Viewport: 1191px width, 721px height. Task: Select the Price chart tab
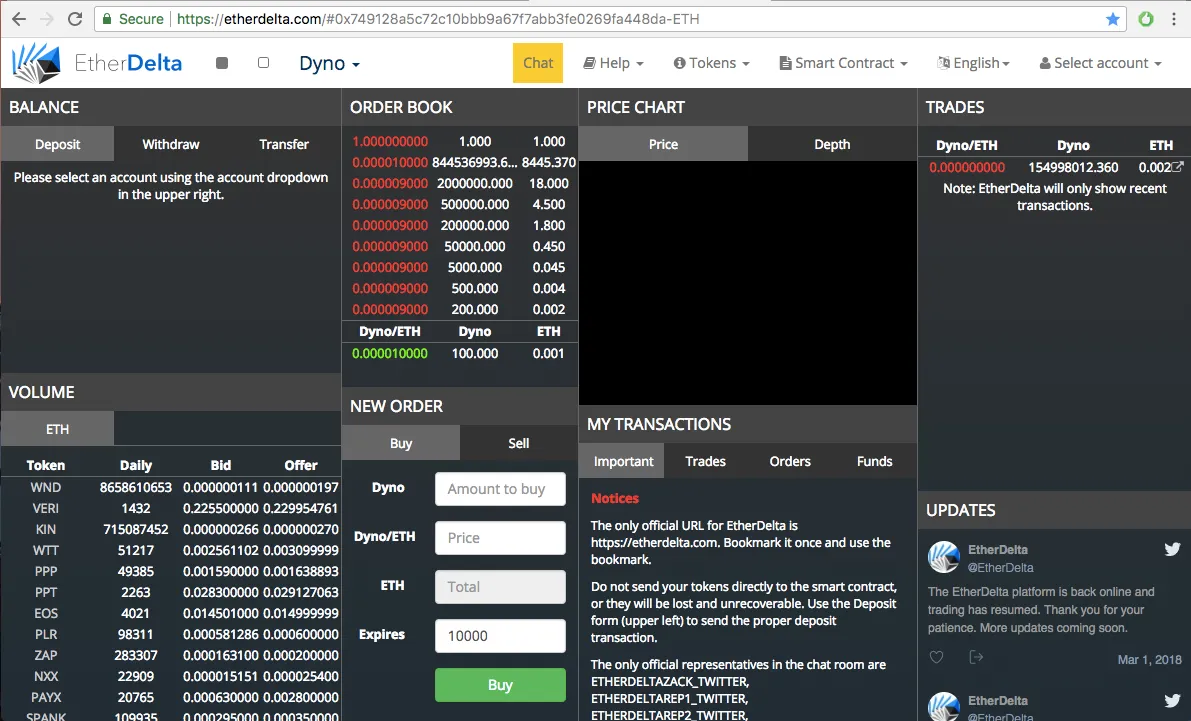coord(663,144)
